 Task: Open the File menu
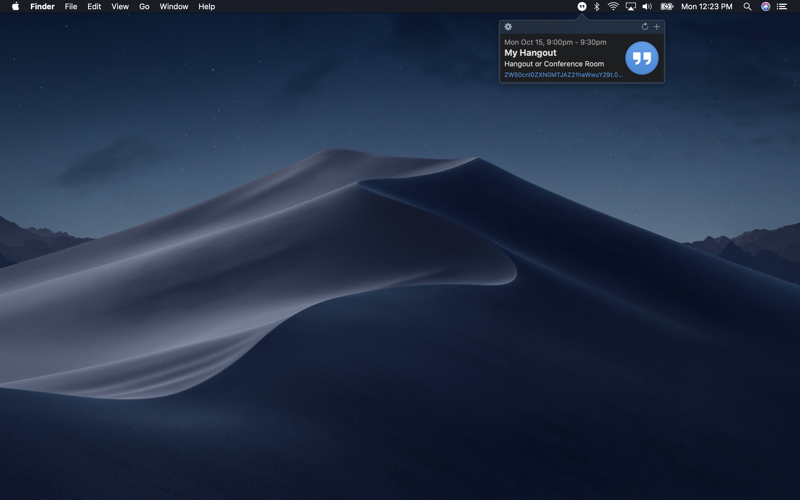71,7
